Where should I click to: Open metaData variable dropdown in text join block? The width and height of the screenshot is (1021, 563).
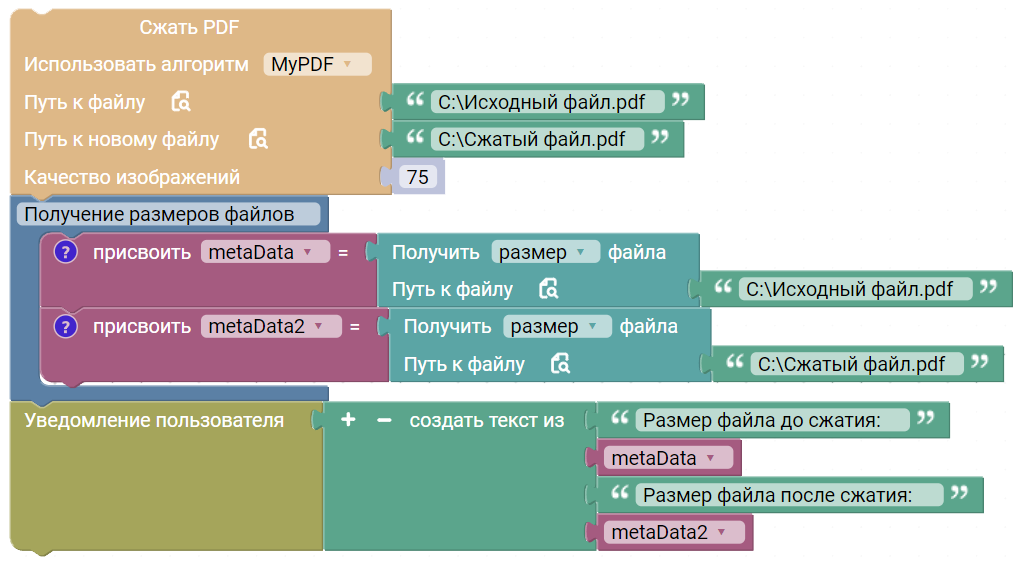(x=668, y=458)
